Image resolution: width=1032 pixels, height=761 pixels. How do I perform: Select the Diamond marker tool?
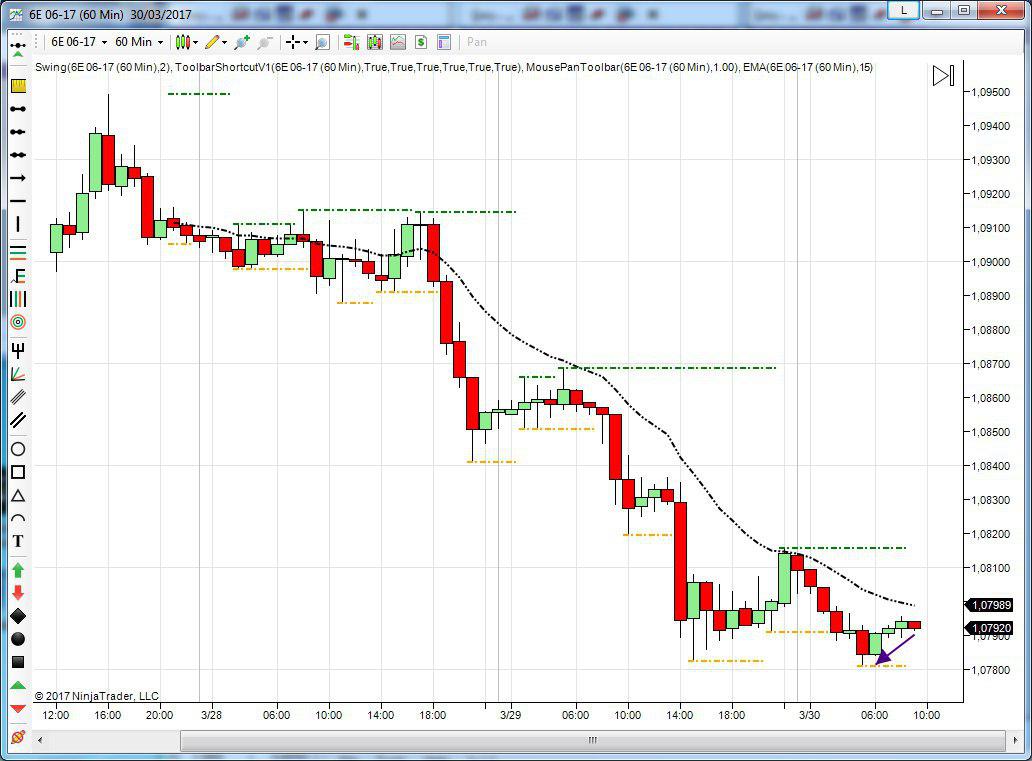click(x=18, y=616)
